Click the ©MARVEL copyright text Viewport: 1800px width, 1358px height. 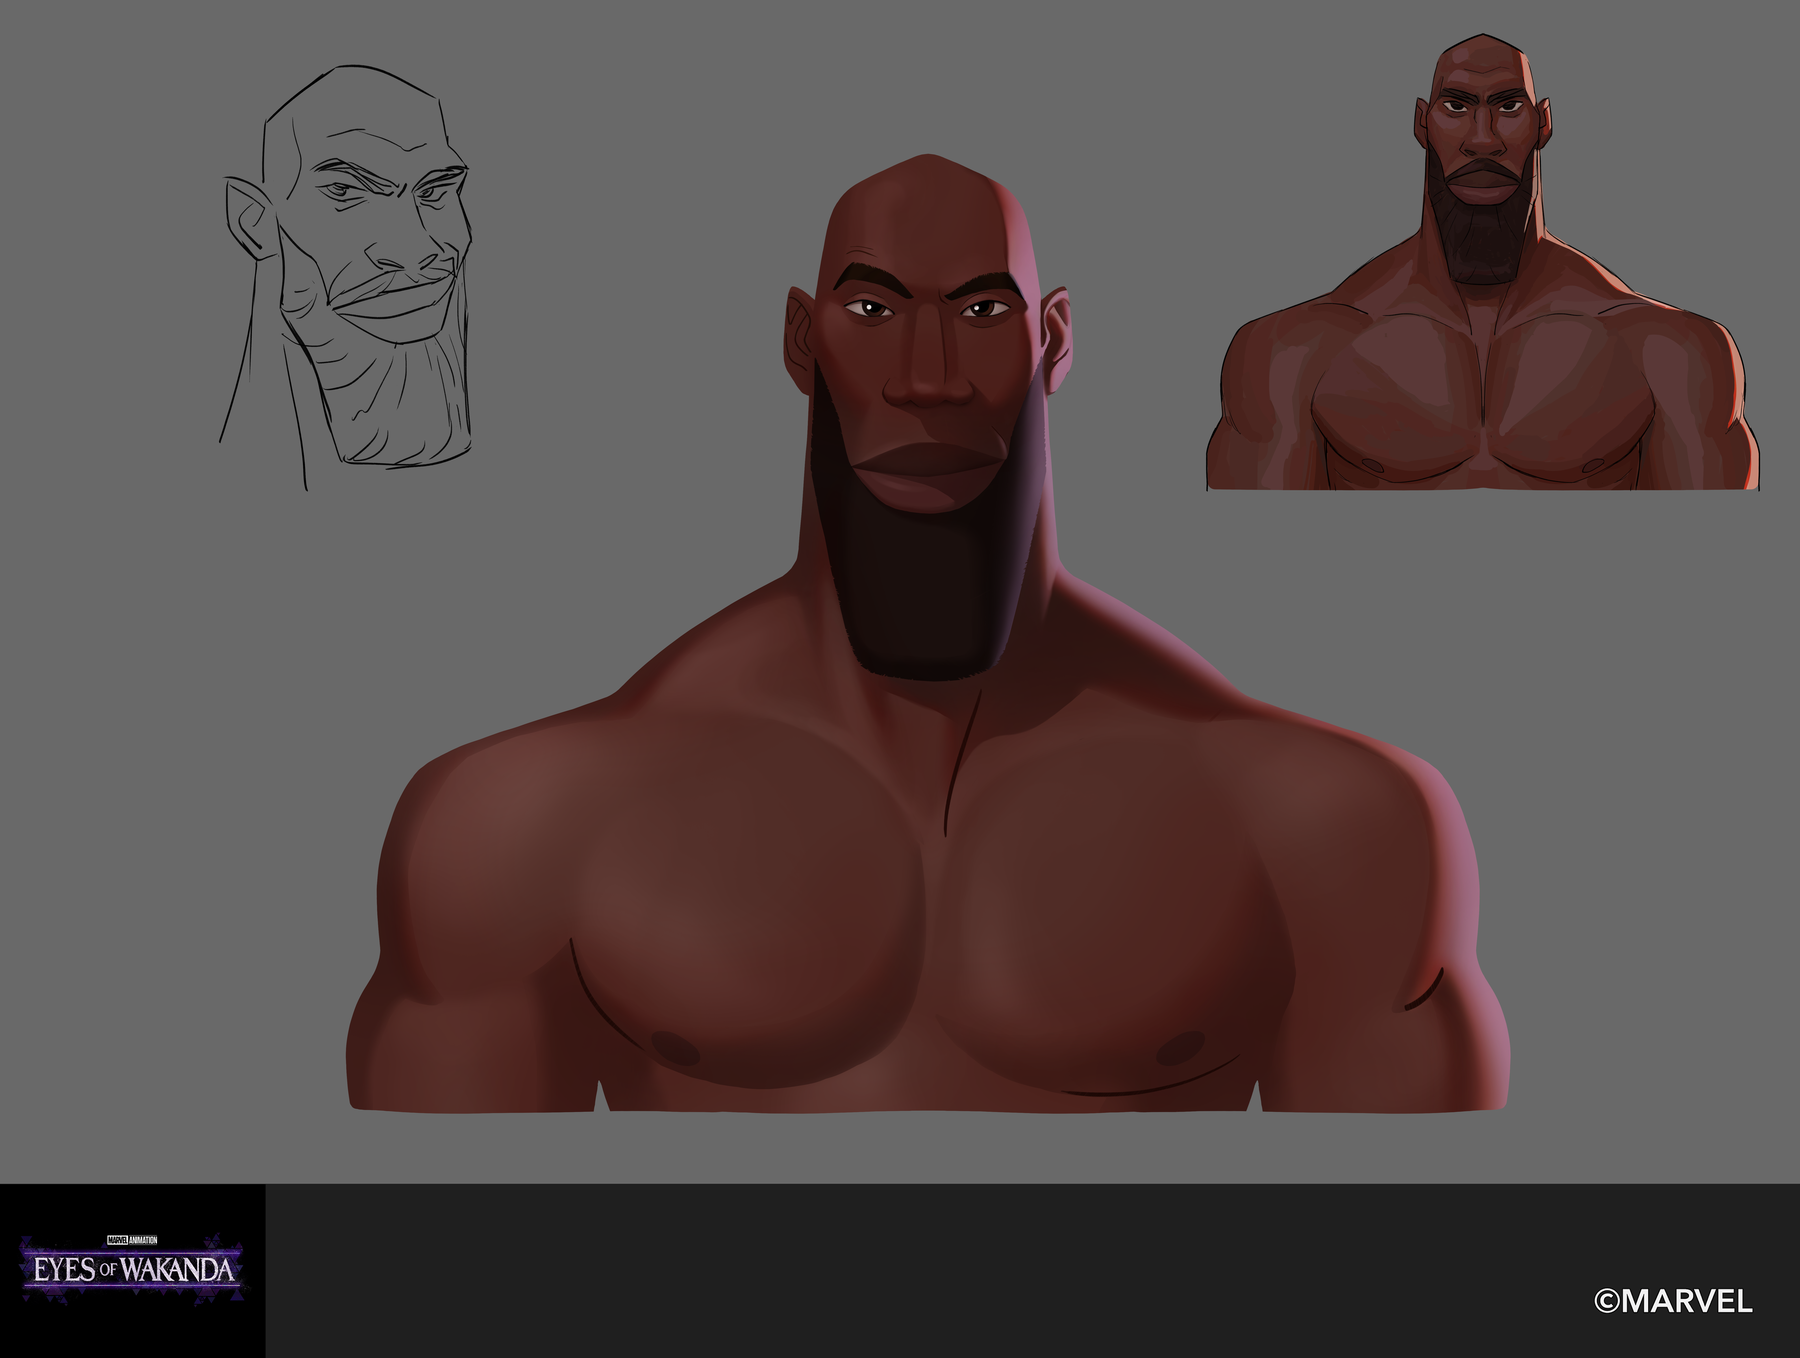[x=1673, y=1301]
